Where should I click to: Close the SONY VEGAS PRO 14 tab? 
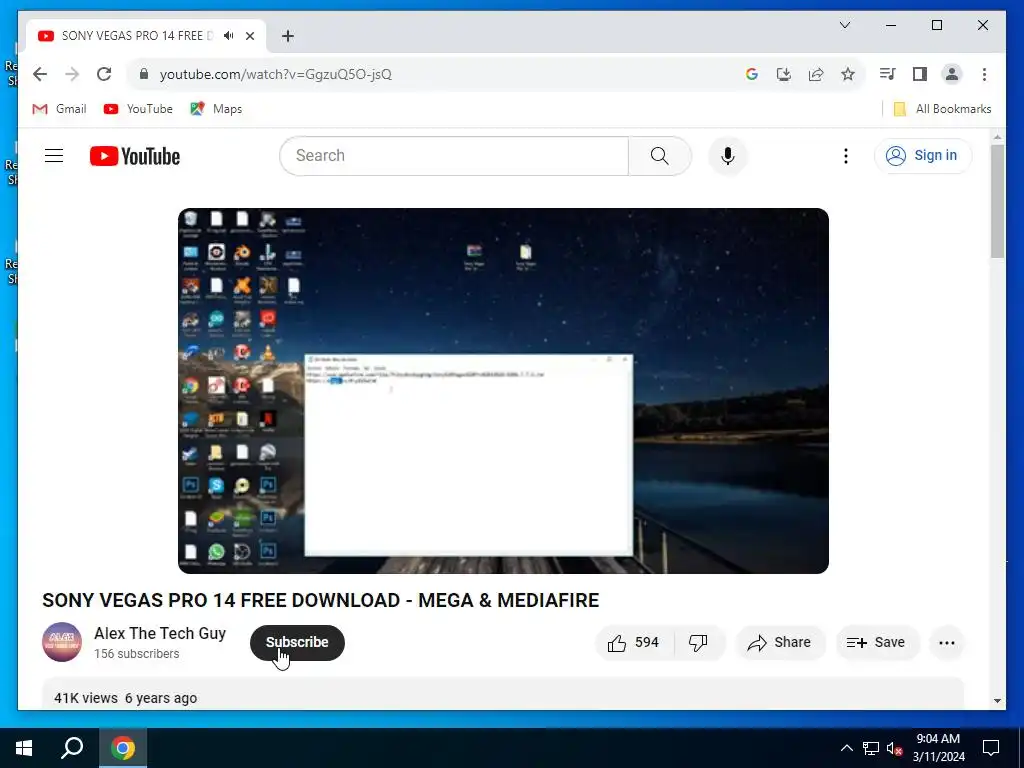(x=249, y=36)
